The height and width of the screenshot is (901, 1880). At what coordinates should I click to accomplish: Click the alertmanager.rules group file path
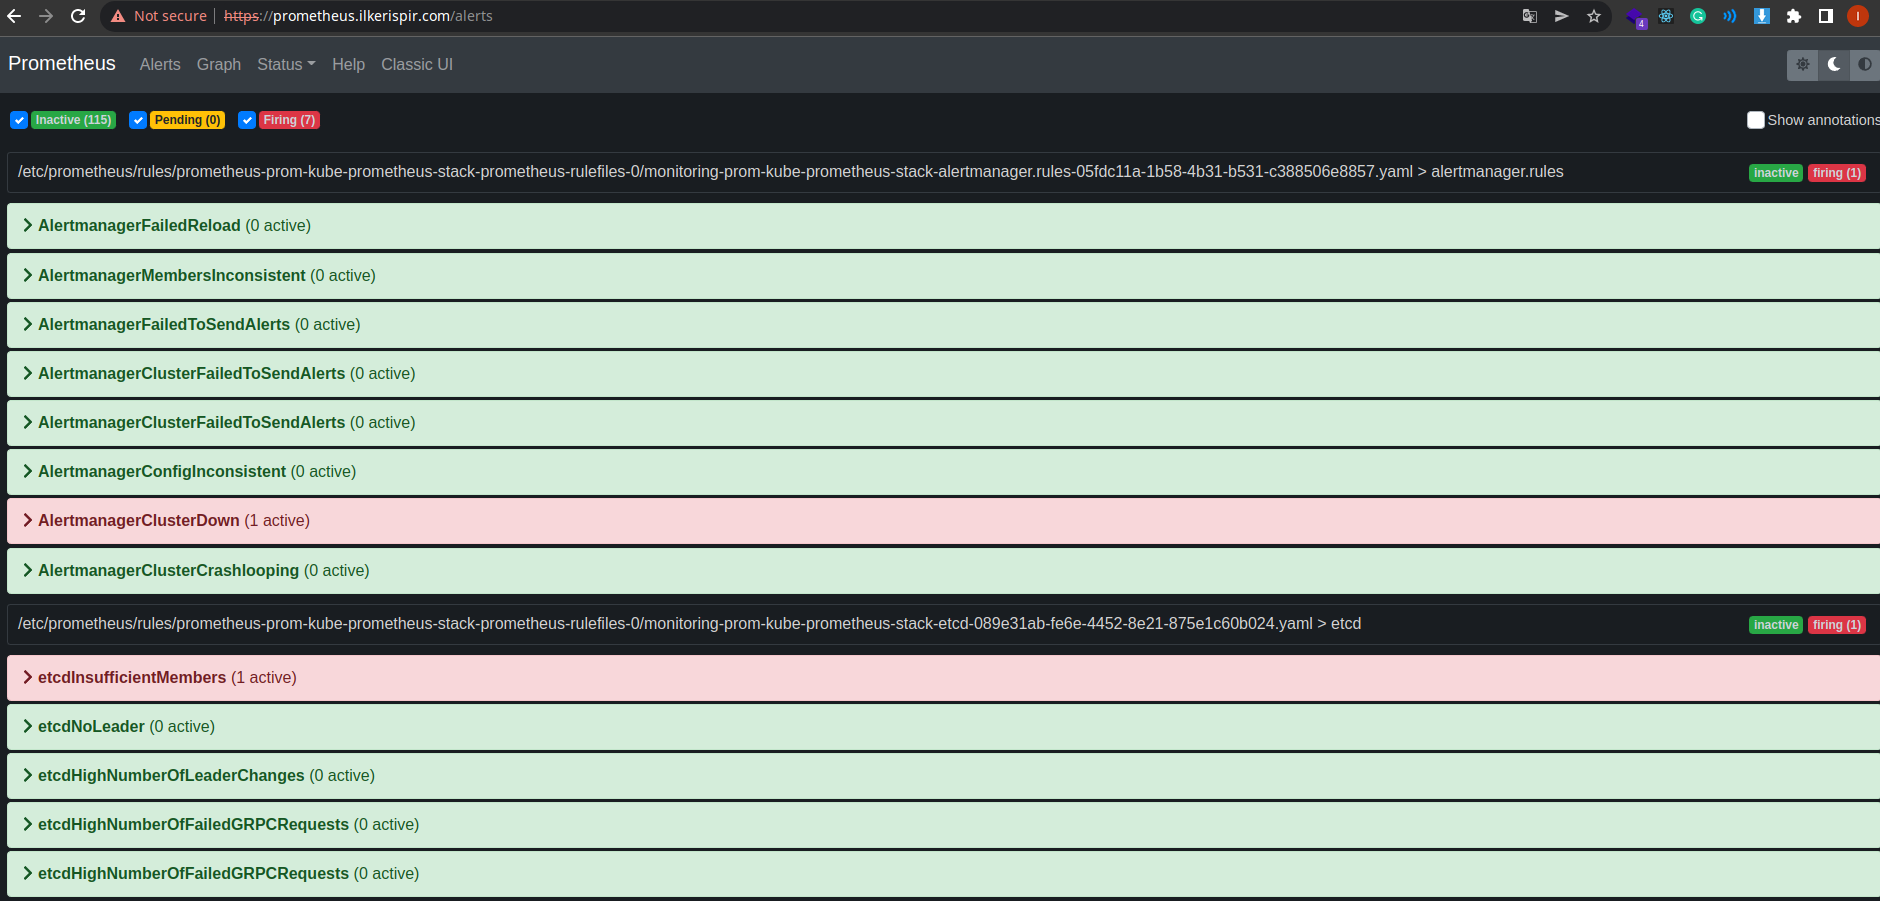(x=790, y=172)
